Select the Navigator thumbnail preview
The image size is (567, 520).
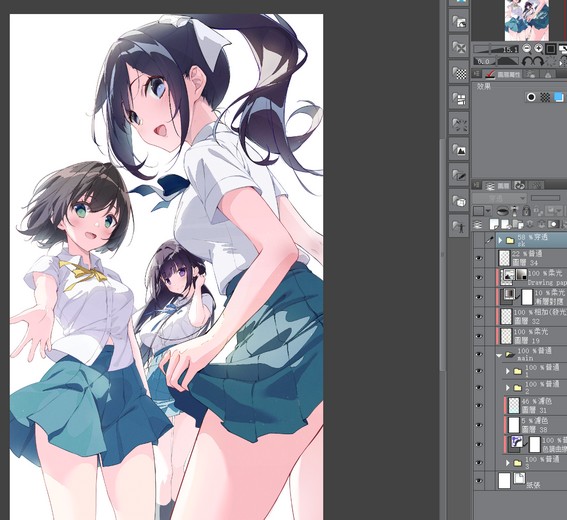click(526, 20)
